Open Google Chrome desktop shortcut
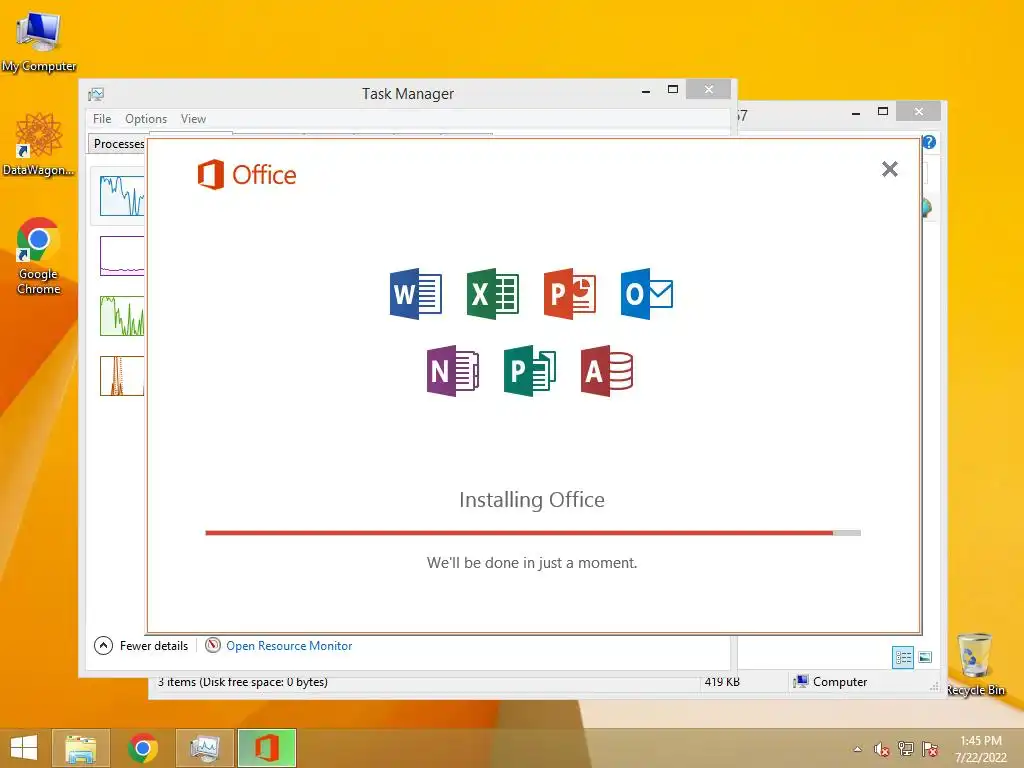The width and height of the screenshot is (1024, 768). 39,256
